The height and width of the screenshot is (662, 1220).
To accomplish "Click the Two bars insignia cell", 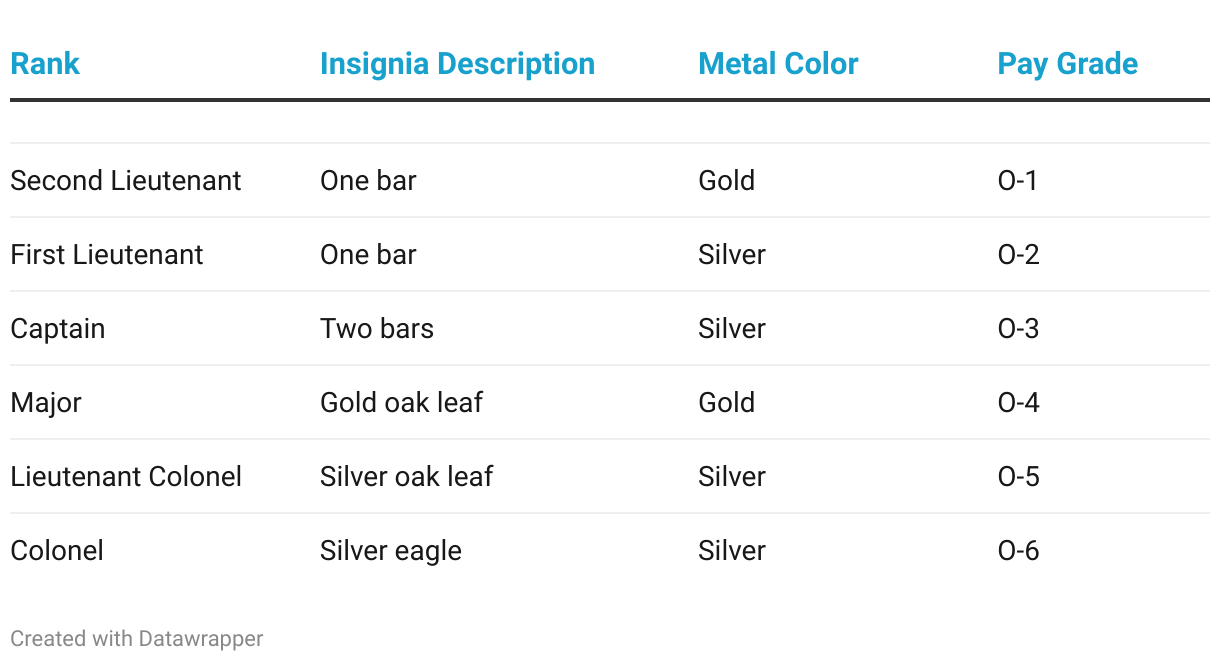I will 377,329.
